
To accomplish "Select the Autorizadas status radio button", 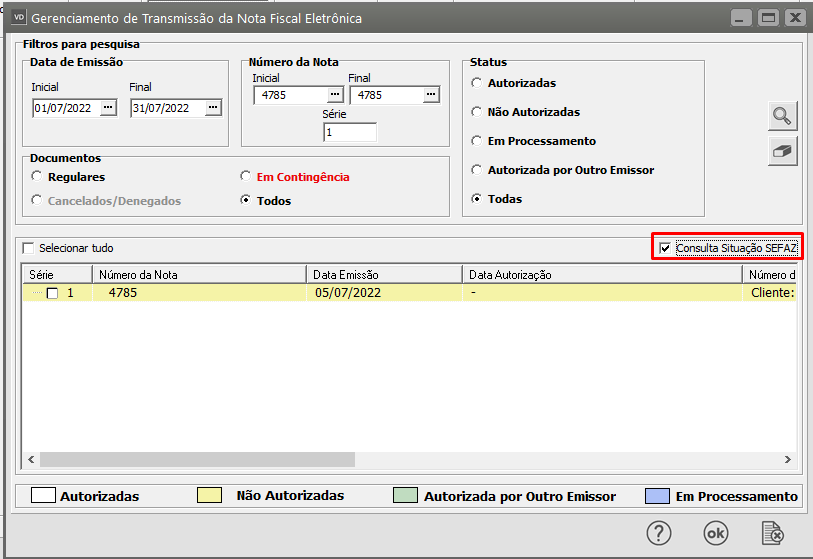I will 477,83.
